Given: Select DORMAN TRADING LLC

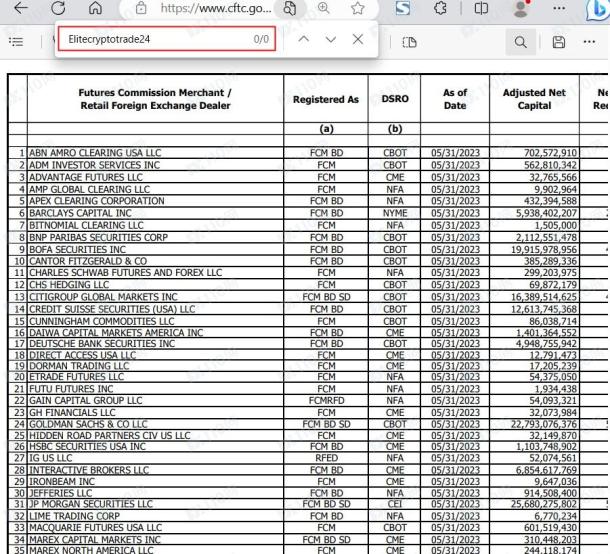Looking at the screenshot, I should (79, 366).
